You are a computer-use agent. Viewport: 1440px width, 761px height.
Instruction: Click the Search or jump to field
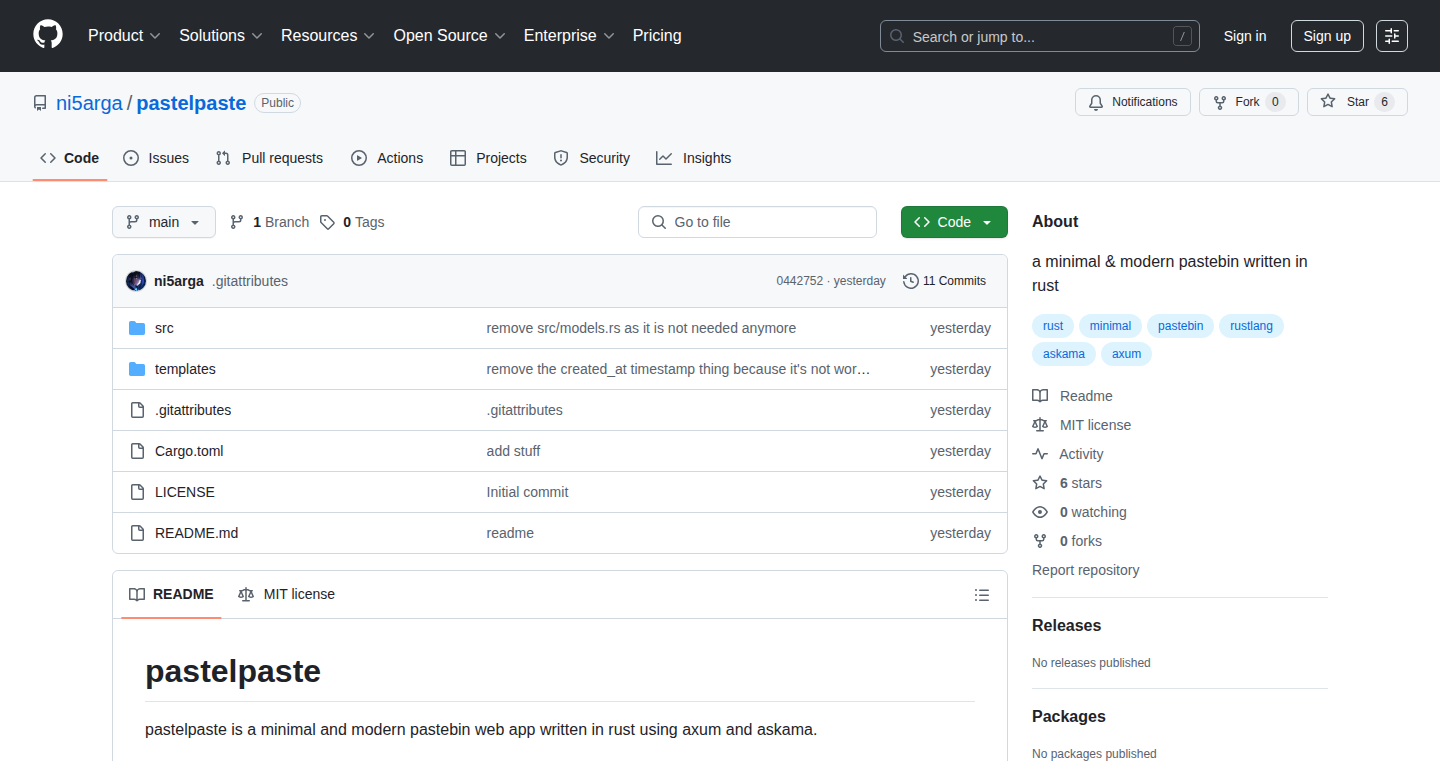1040,36
